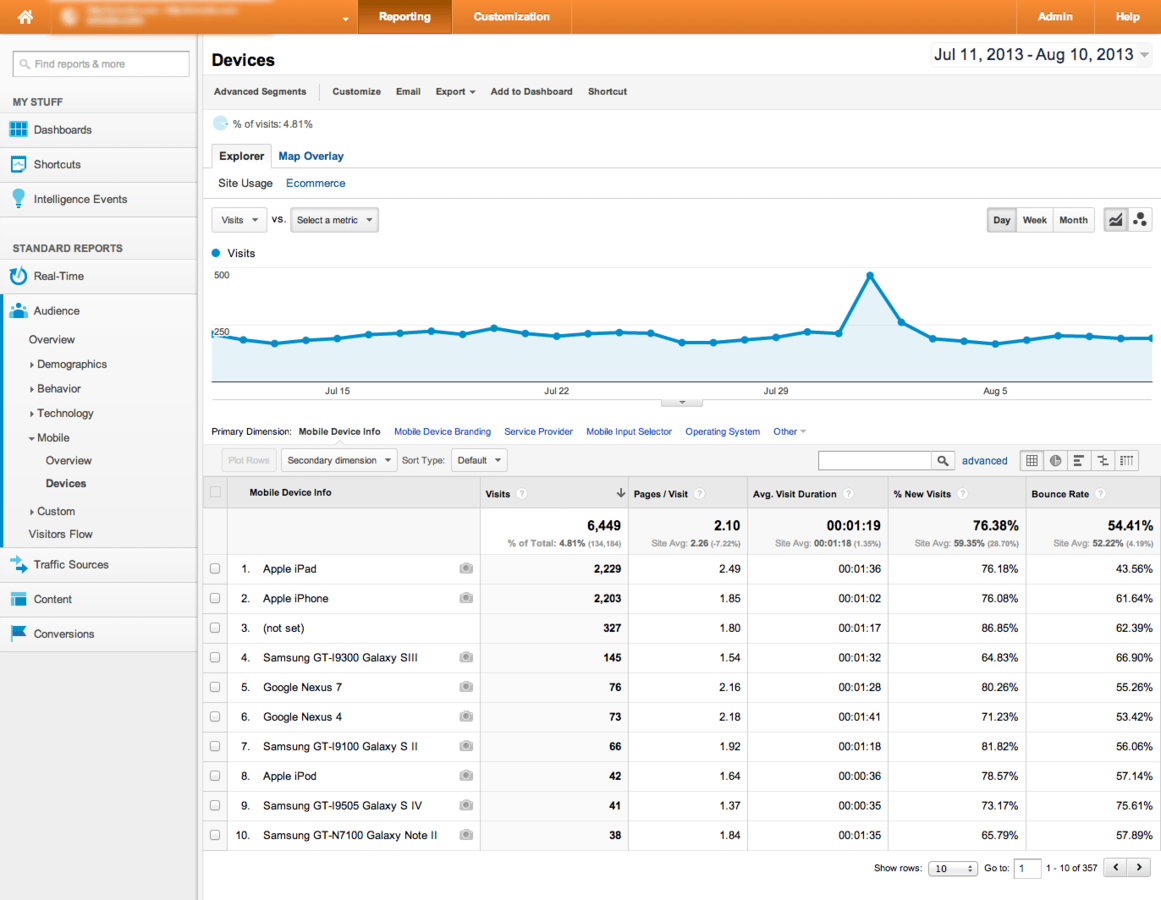
Task: Select Mobile Device Branding dimension
Action: click(442, 431)
